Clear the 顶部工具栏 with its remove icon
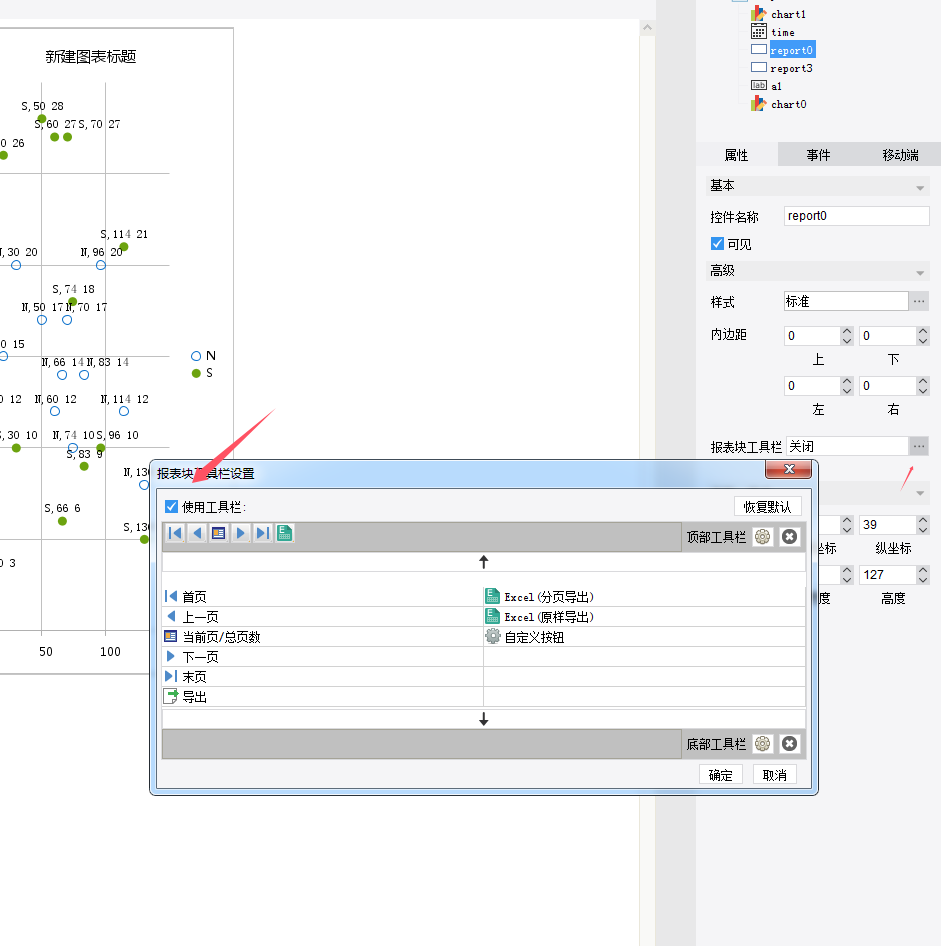The width and height of the screenshot is (941, 946). click(789, 536)
